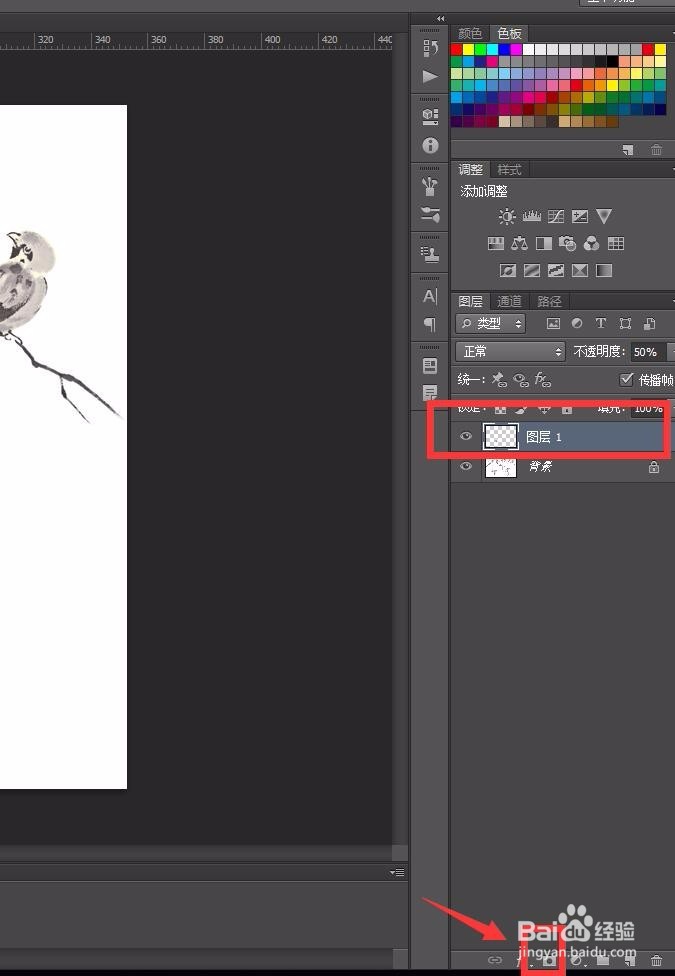Toggle unify layer position icon
675x976 pixels.
click(x=499, y=379)
